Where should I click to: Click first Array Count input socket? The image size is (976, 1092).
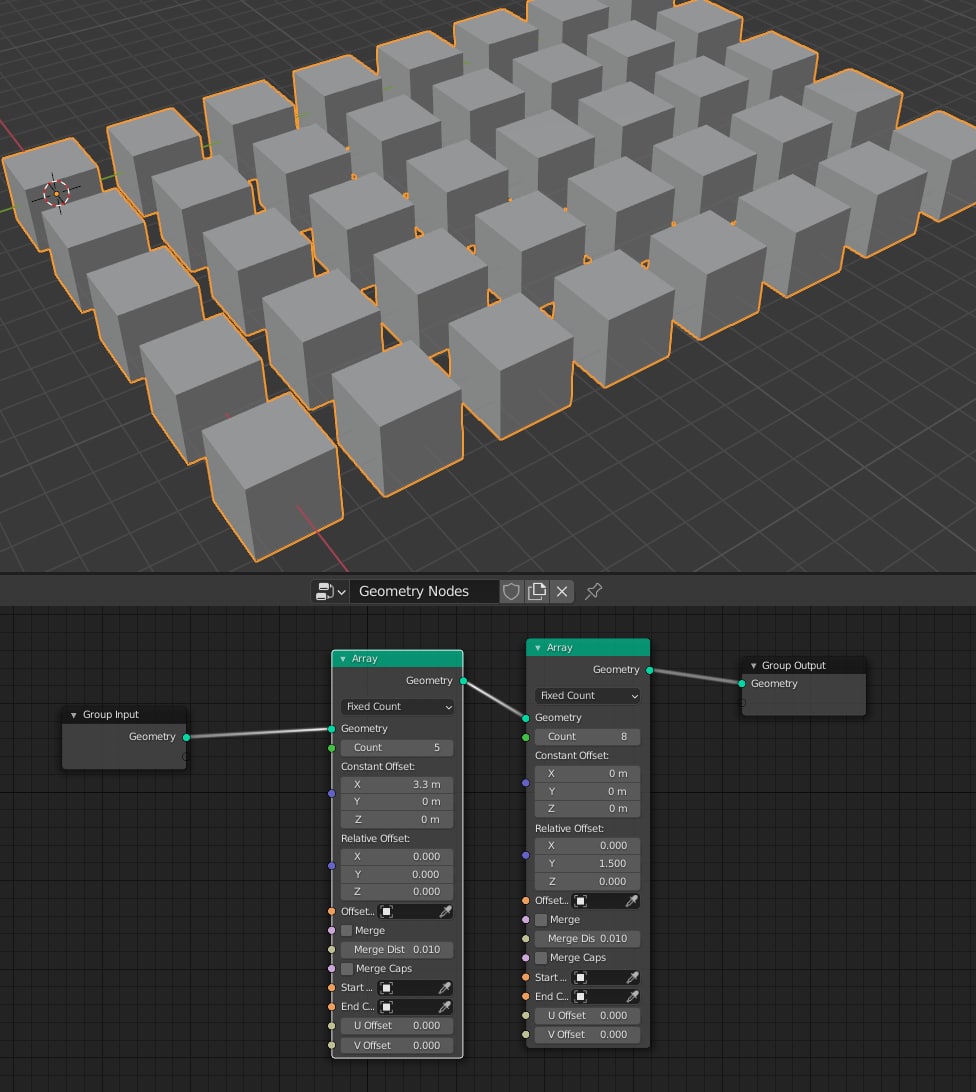tap(332, 748)
